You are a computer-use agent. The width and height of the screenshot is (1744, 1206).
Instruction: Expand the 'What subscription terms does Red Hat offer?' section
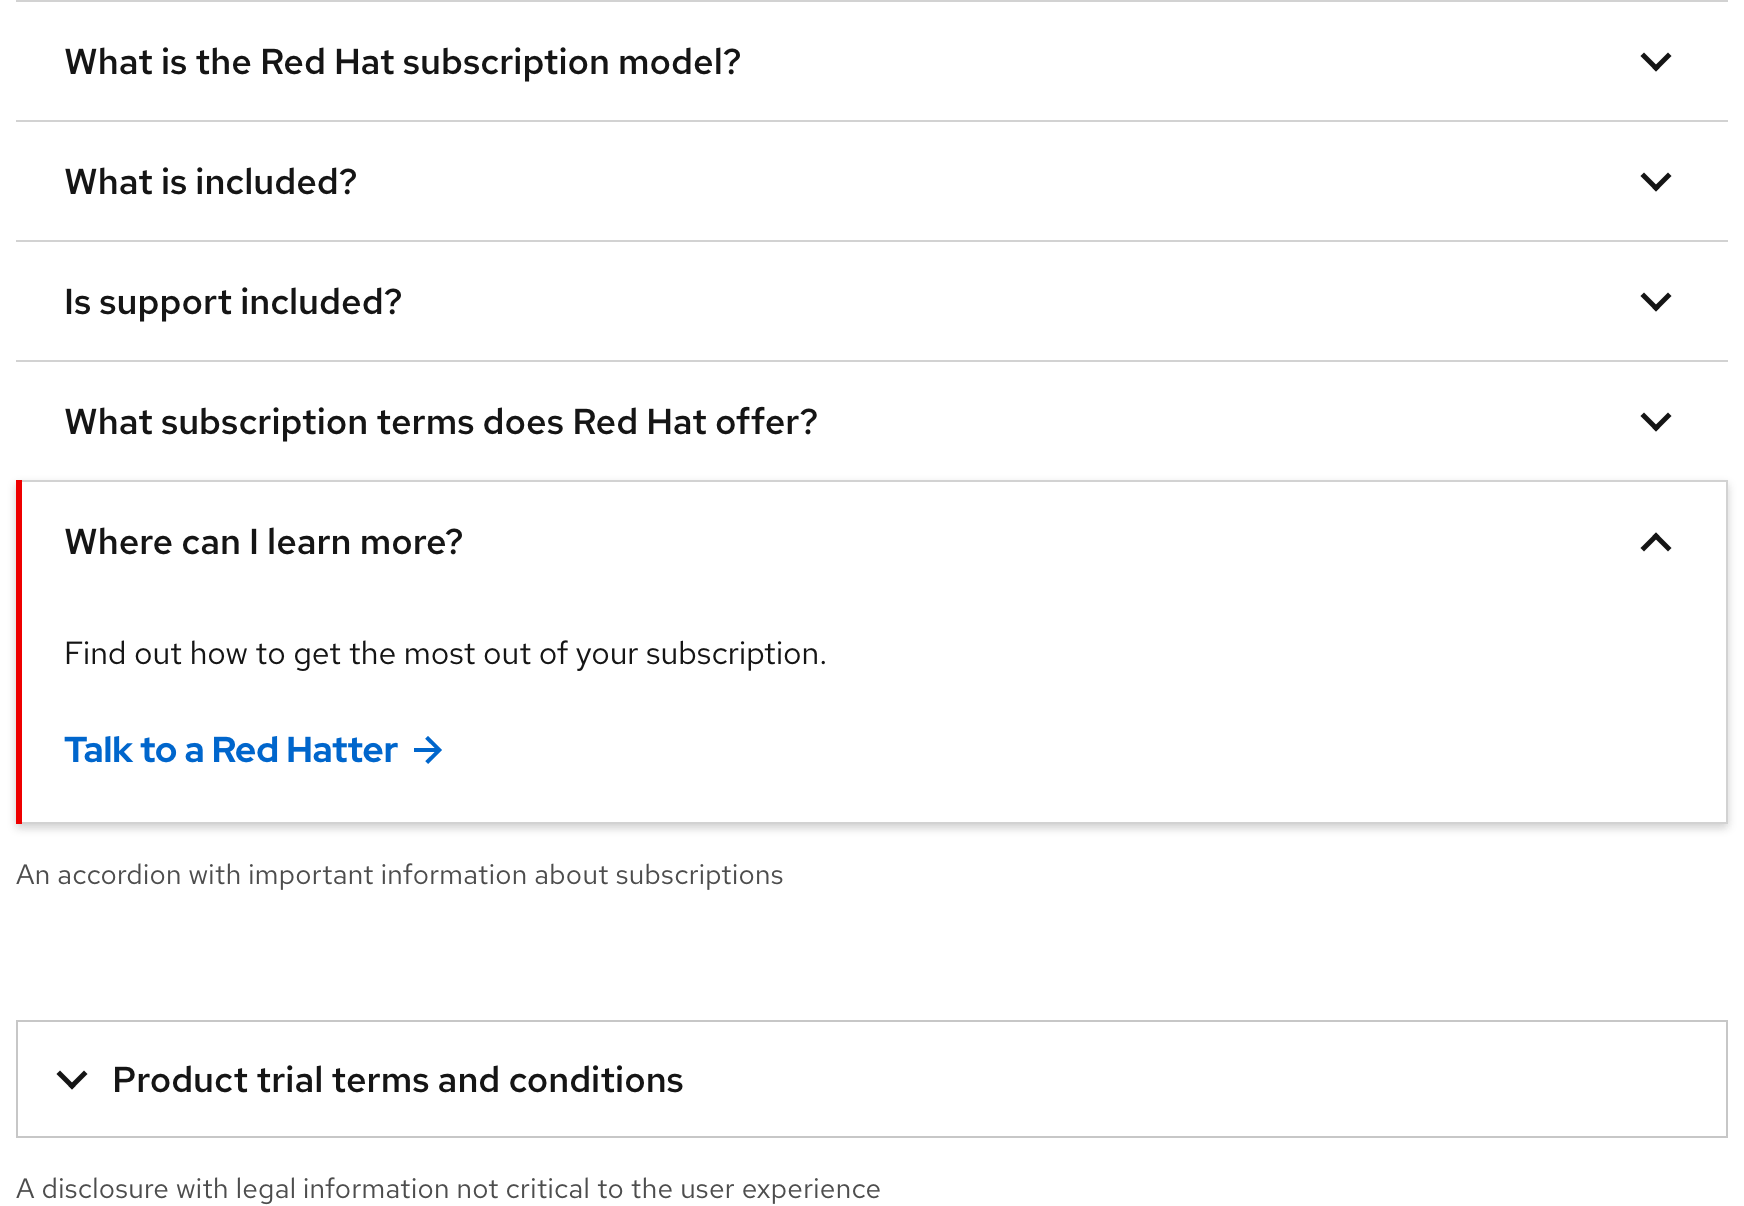(440, 422)
